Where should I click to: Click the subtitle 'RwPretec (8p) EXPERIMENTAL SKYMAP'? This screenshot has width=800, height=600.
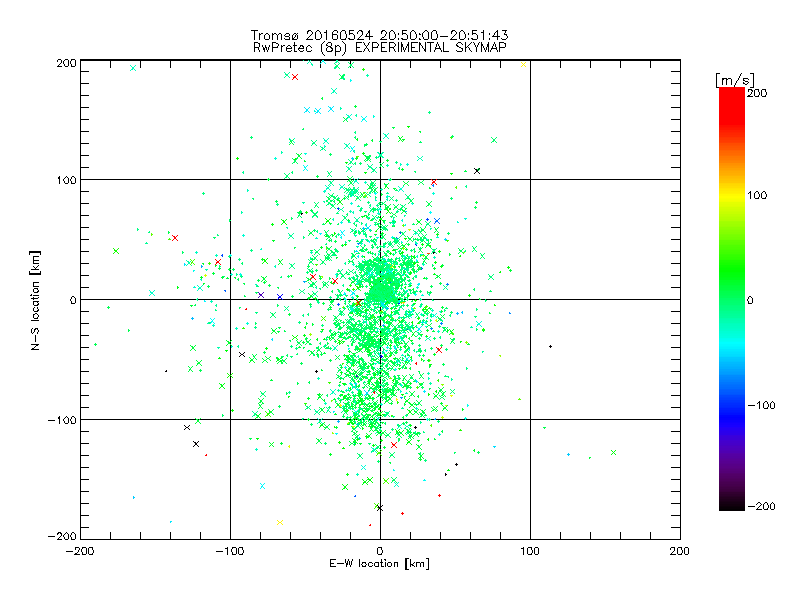(380, 48)
